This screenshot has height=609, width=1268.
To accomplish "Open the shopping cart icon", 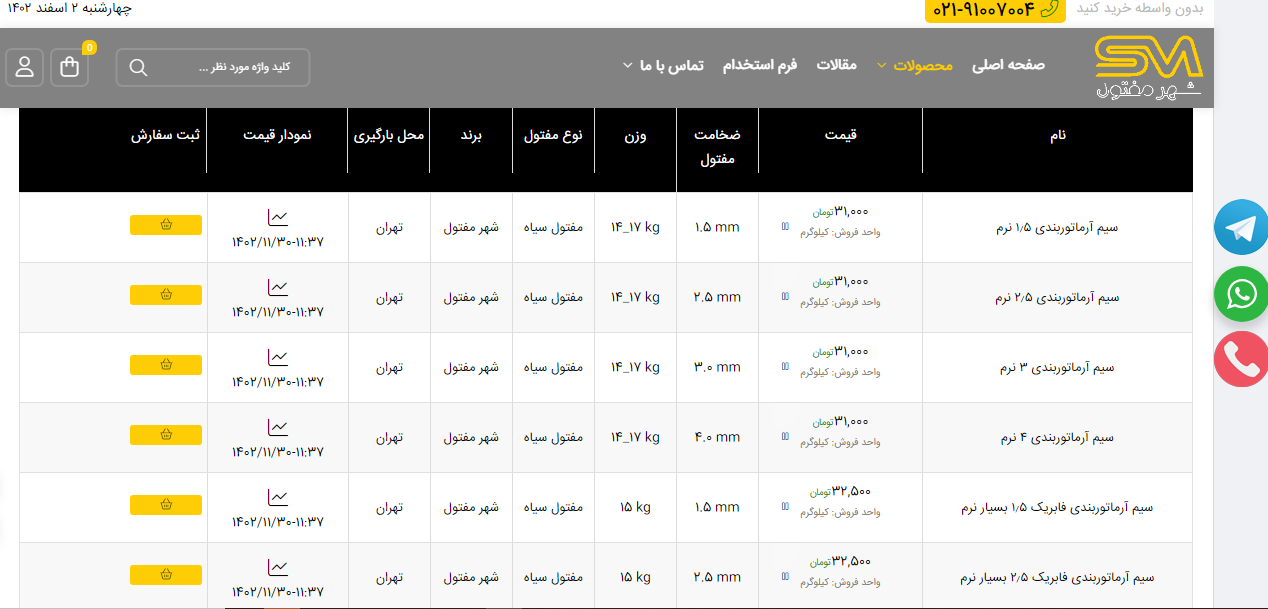I will point(69,67).
